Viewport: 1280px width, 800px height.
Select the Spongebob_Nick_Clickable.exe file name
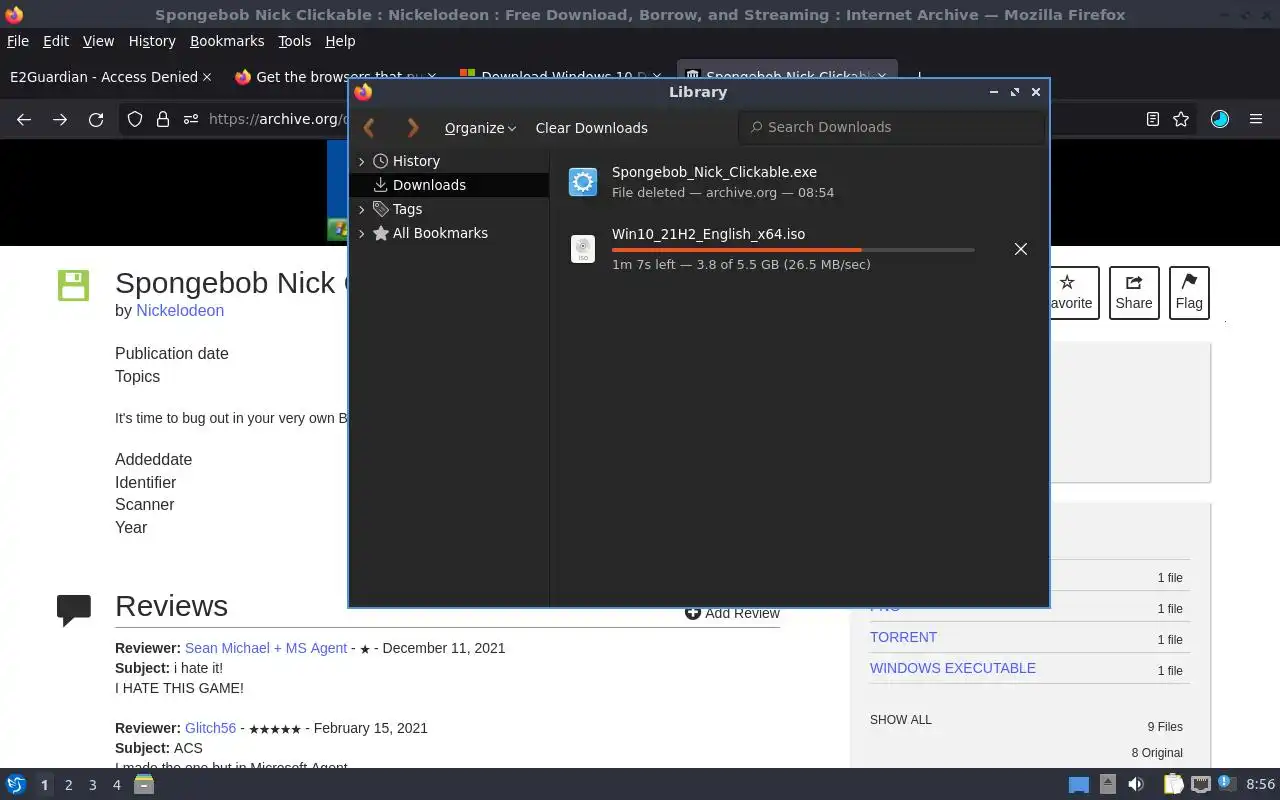pyautogui.click(x=714, y=172)
